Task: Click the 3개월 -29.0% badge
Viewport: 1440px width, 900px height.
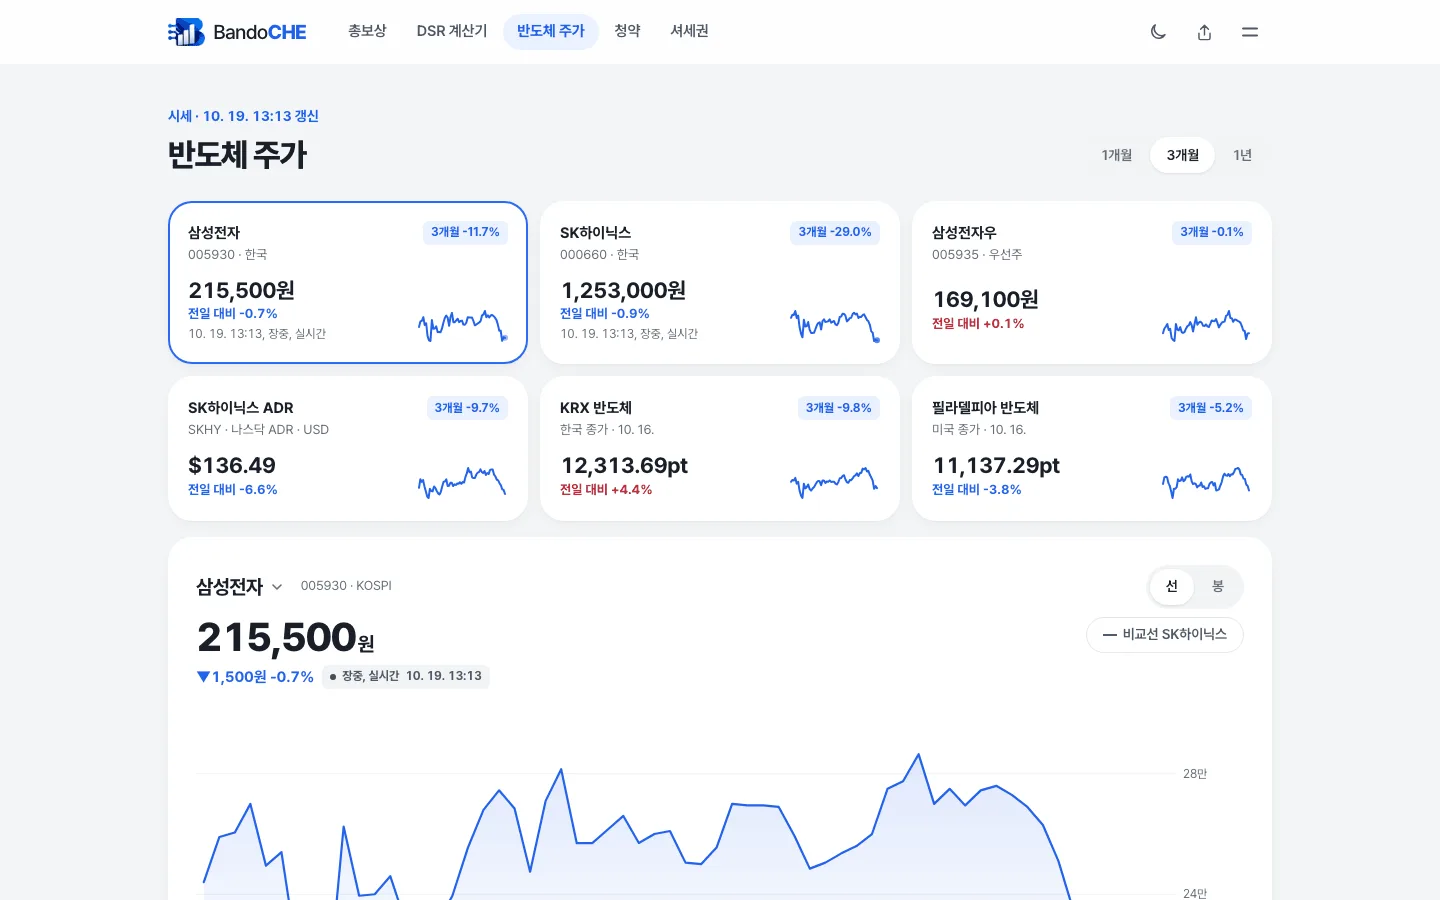Action: click(x=835, y=232)
